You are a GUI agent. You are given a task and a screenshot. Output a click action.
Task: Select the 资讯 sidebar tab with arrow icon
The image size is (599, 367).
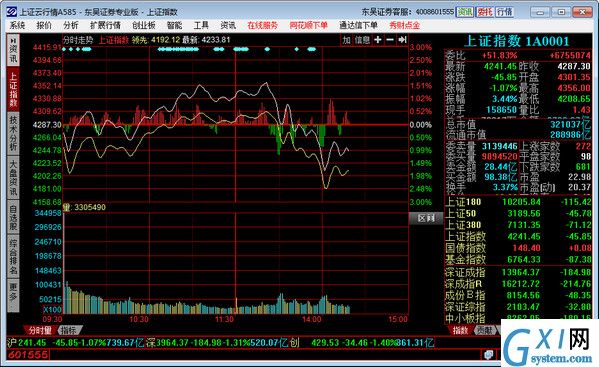click(13, 51)
